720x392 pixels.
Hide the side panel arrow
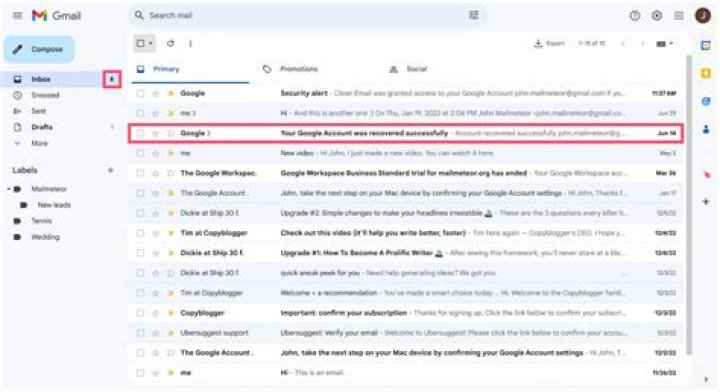706,379
